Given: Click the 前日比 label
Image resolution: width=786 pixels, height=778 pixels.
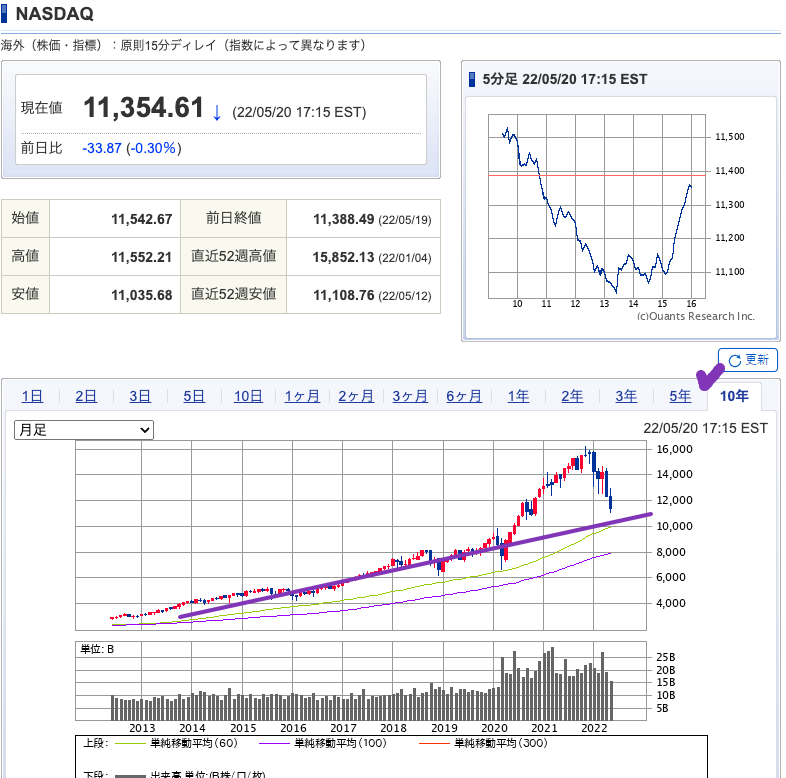Looking at the screenshot, I should pos(42,148).
